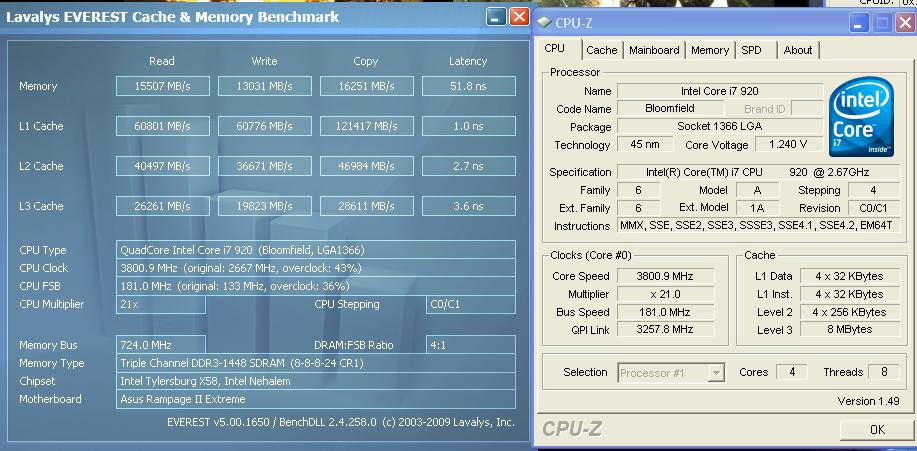Click the L3 Cache Read value 26261 MB/s
The image size is (917, 451).
163,206
